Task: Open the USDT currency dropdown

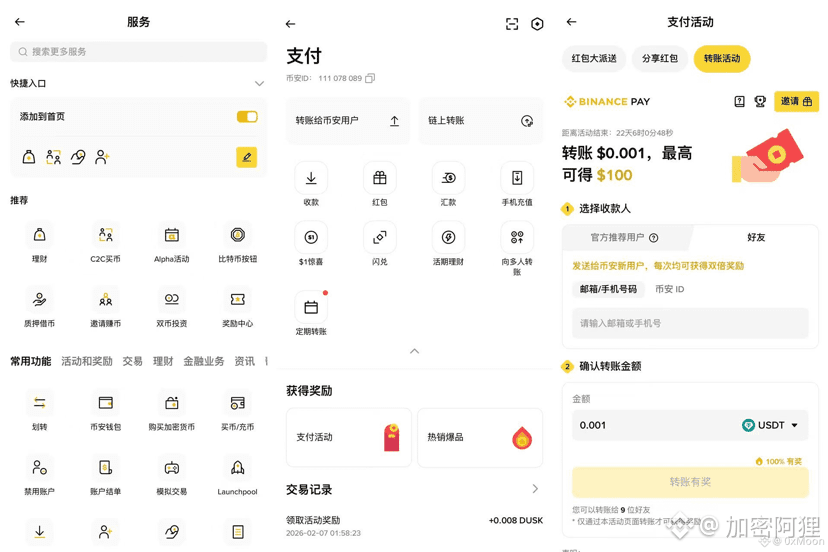Action: pos(770,425)
